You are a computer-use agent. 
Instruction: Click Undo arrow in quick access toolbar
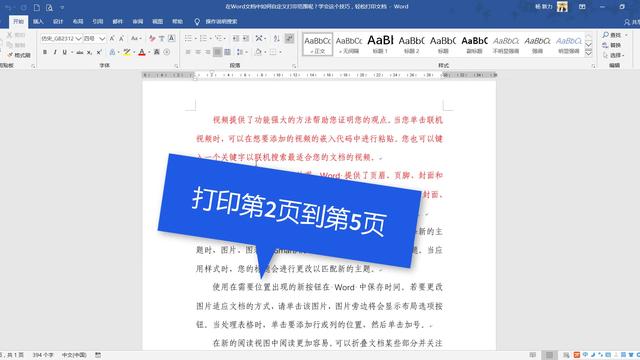[x=9, y=7]
